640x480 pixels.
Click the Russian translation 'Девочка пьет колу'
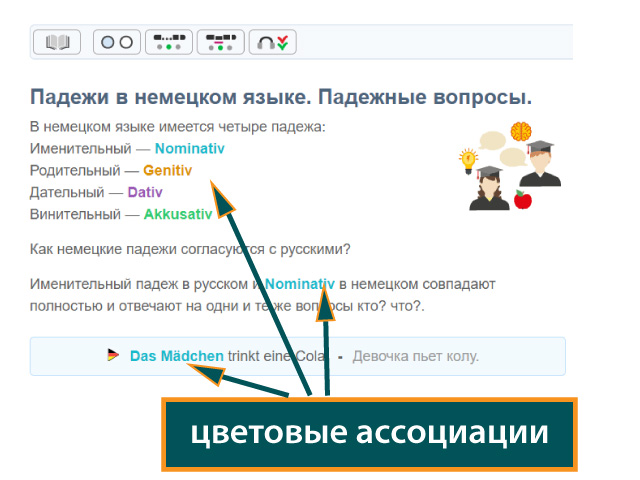(x=416, y=356)
